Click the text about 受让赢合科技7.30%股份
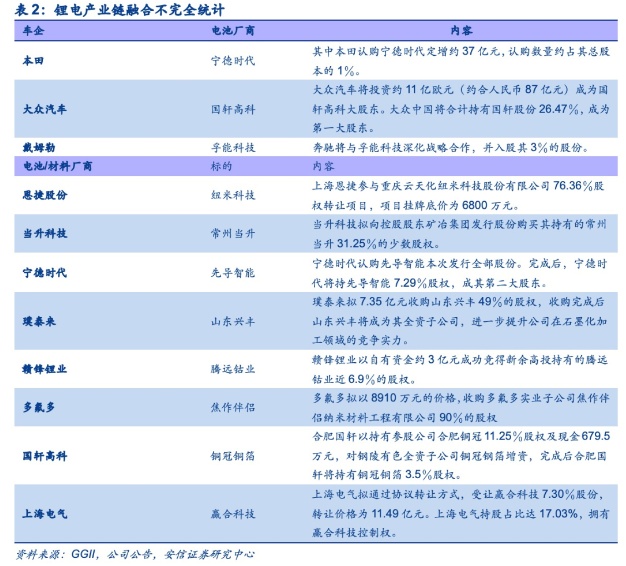 pyautogui.click(x=461, y=513)
